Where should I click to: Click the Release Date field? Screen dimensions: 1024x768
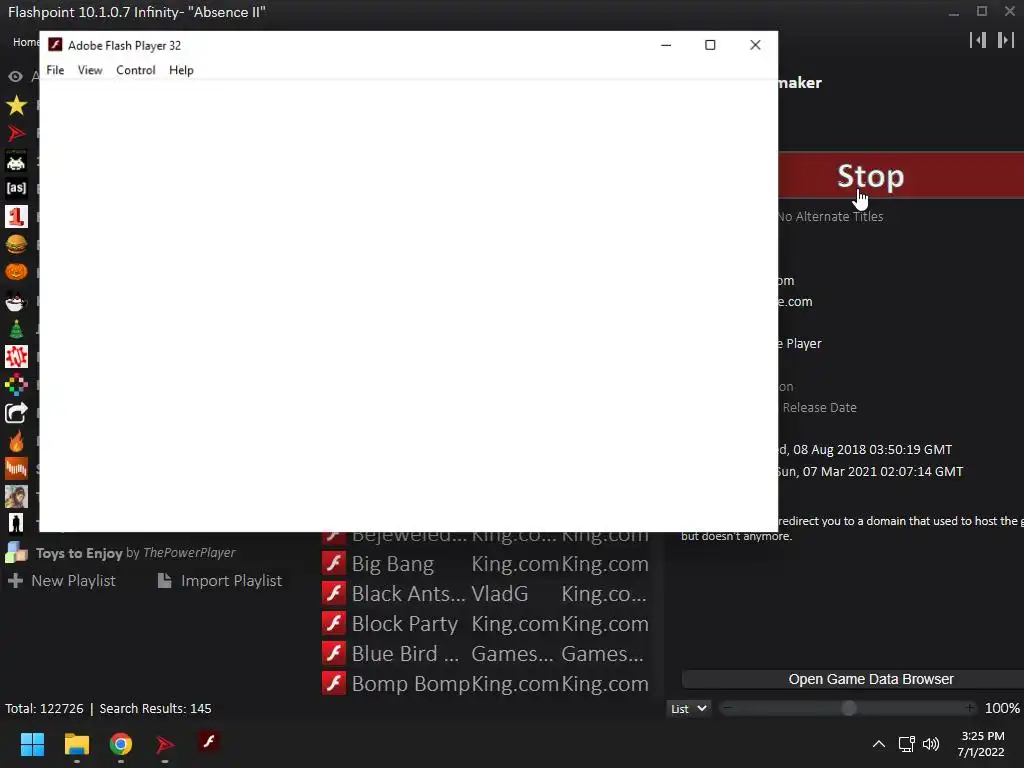point(820,408)
